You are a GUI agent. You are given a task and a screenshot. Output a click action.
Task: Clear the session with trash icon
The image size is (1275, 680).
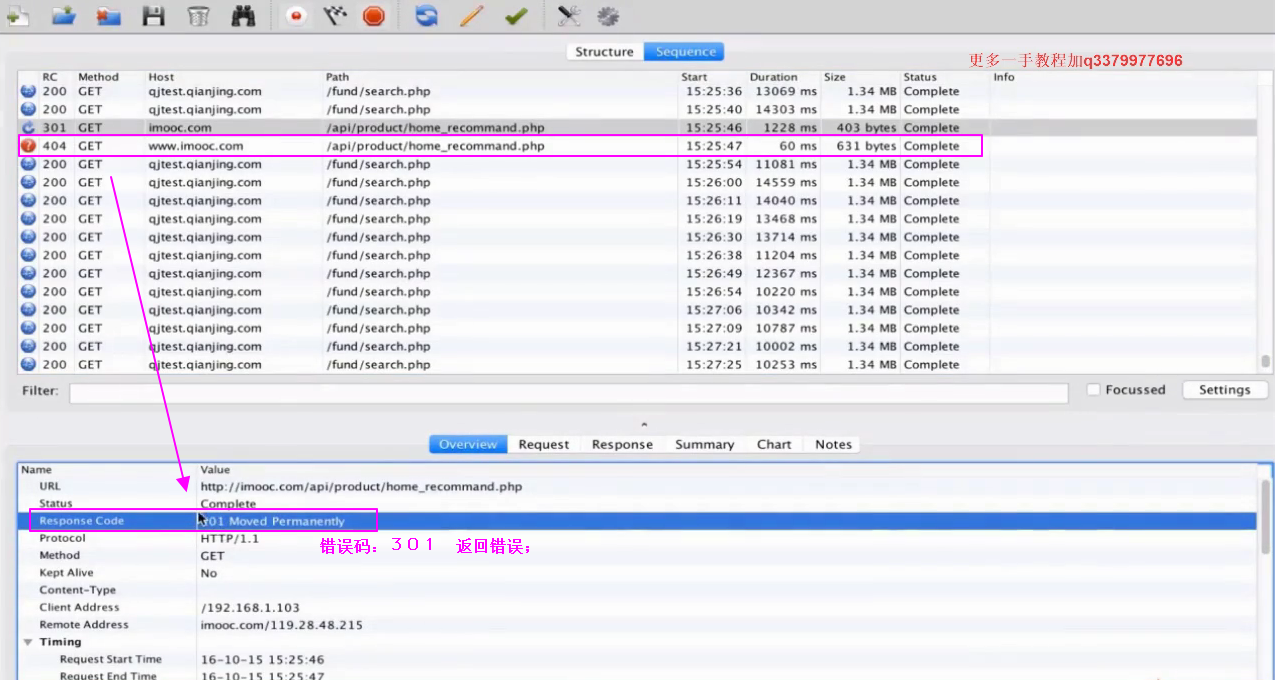click(x=199, y=15)
